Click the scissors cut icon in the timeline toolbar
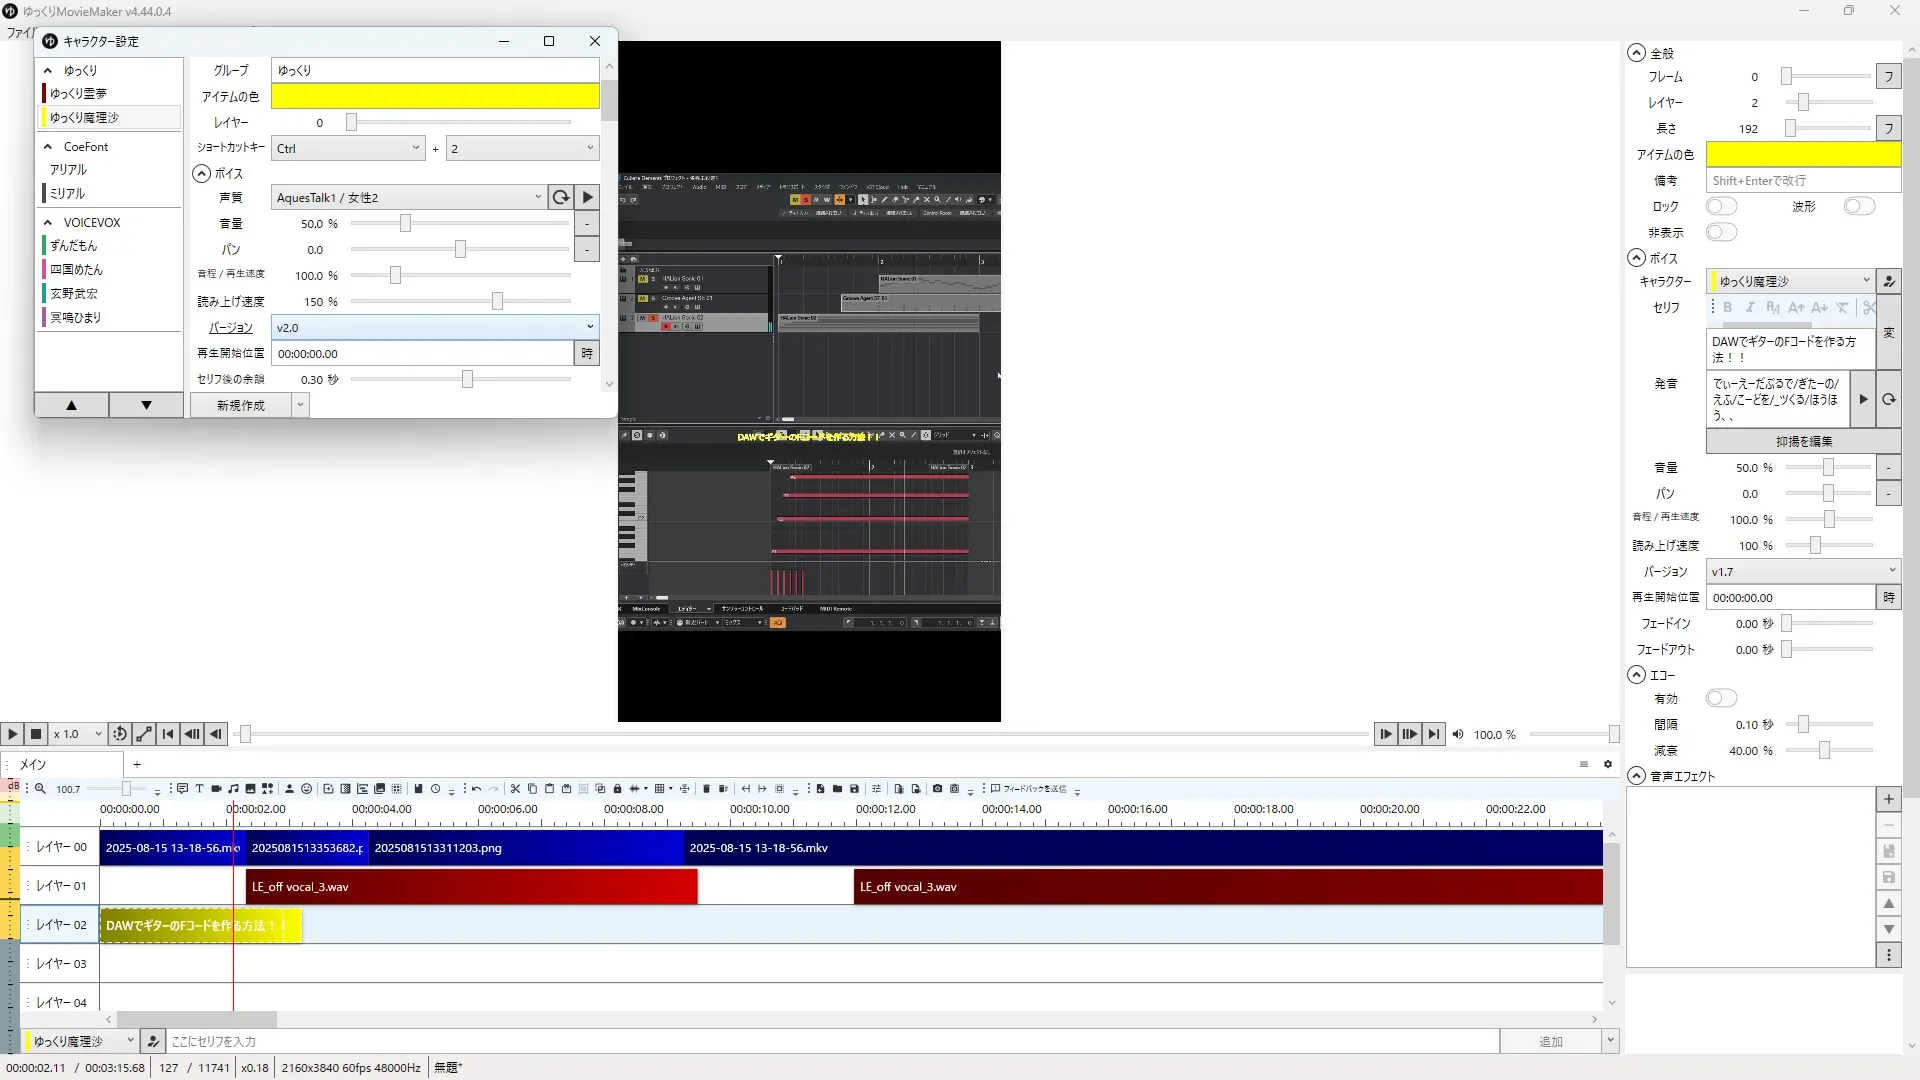Image resolution: width=1920 pixels, height=1080 pixels. pos(515,789)
